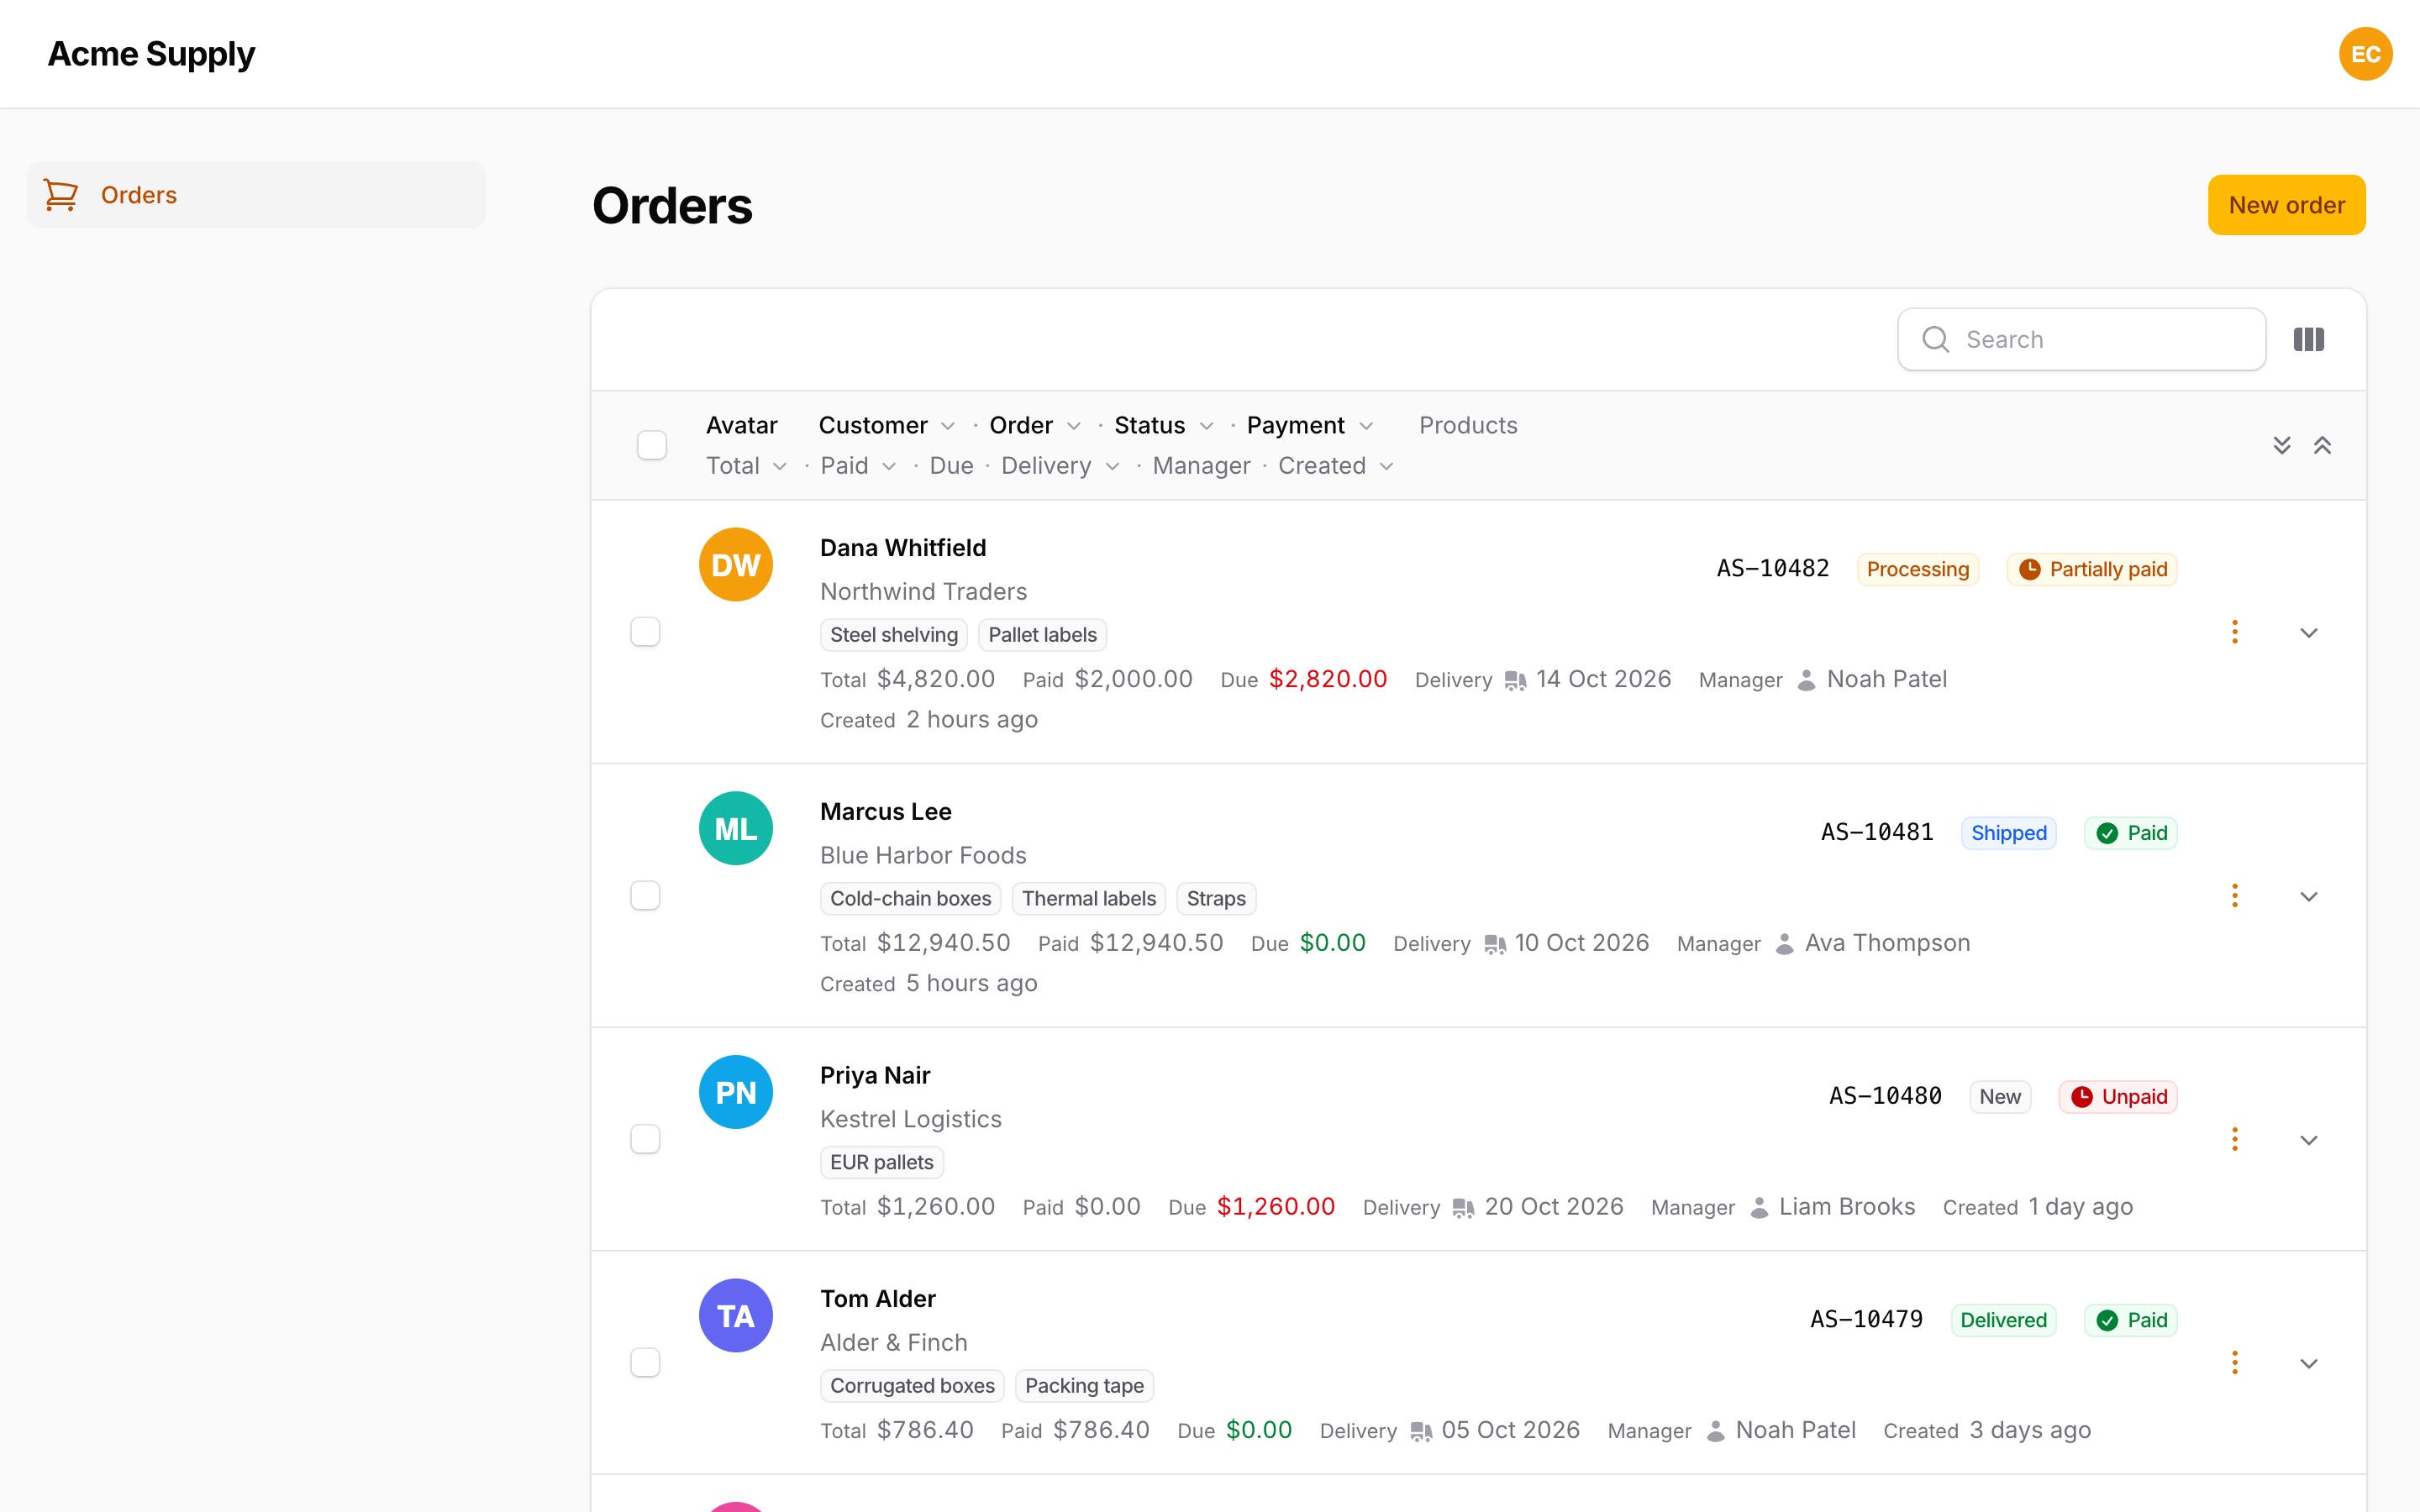
Task: Click the ML avatar of Marcus Lee
Action: point(735,828)
